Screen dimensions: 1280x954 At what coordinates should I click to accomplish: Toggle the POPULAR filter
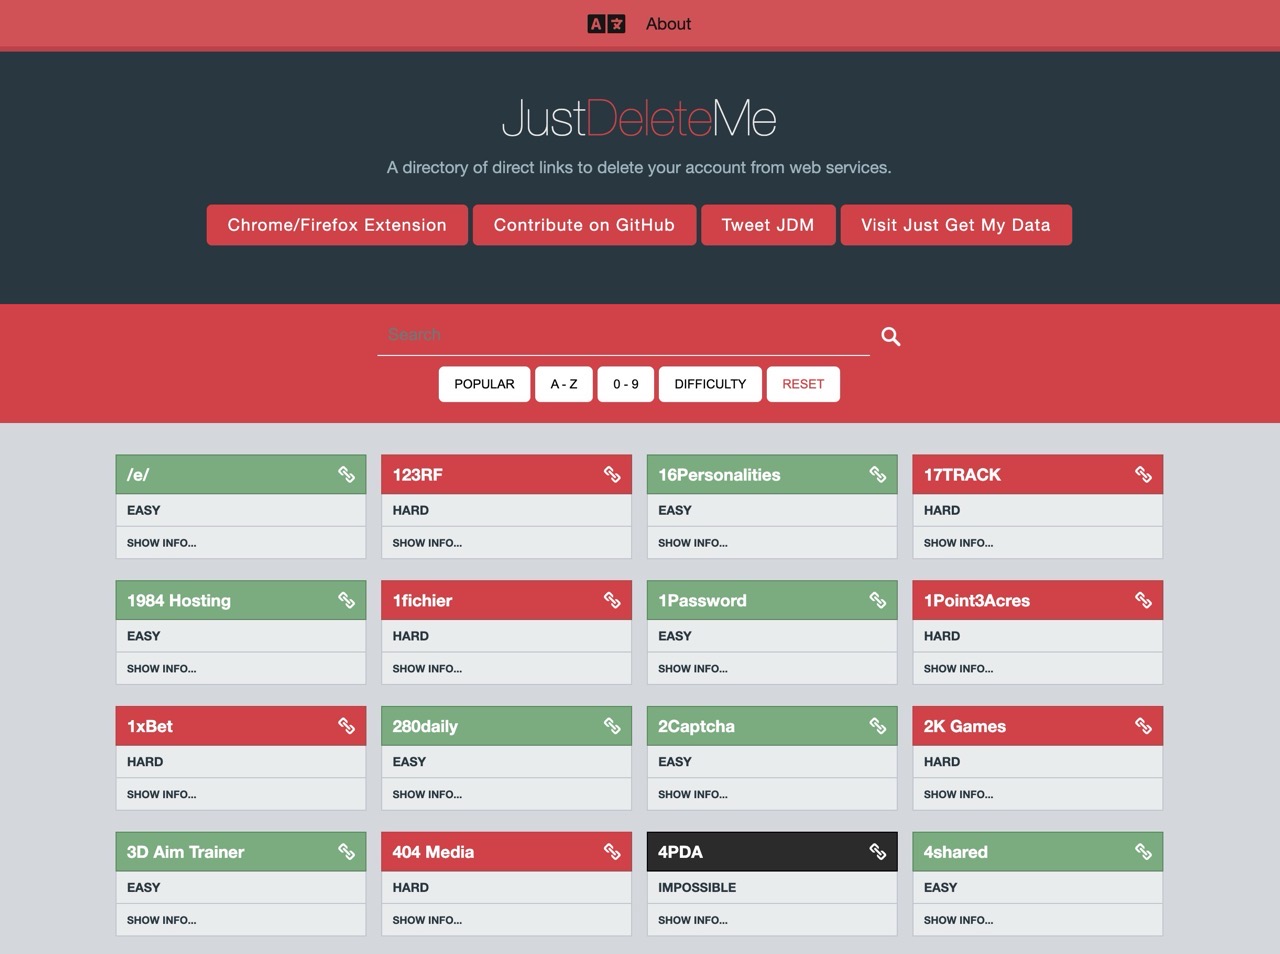point(484,384)
